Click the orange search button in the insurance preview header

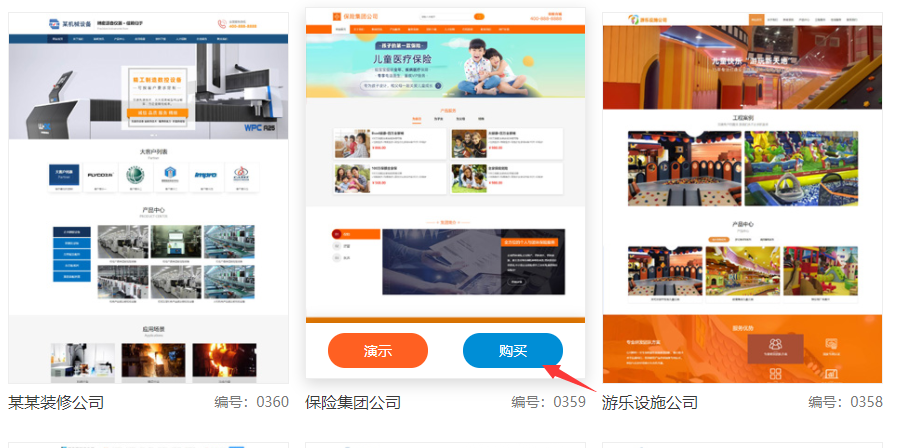pyautogui.click(x=478, y=17)
